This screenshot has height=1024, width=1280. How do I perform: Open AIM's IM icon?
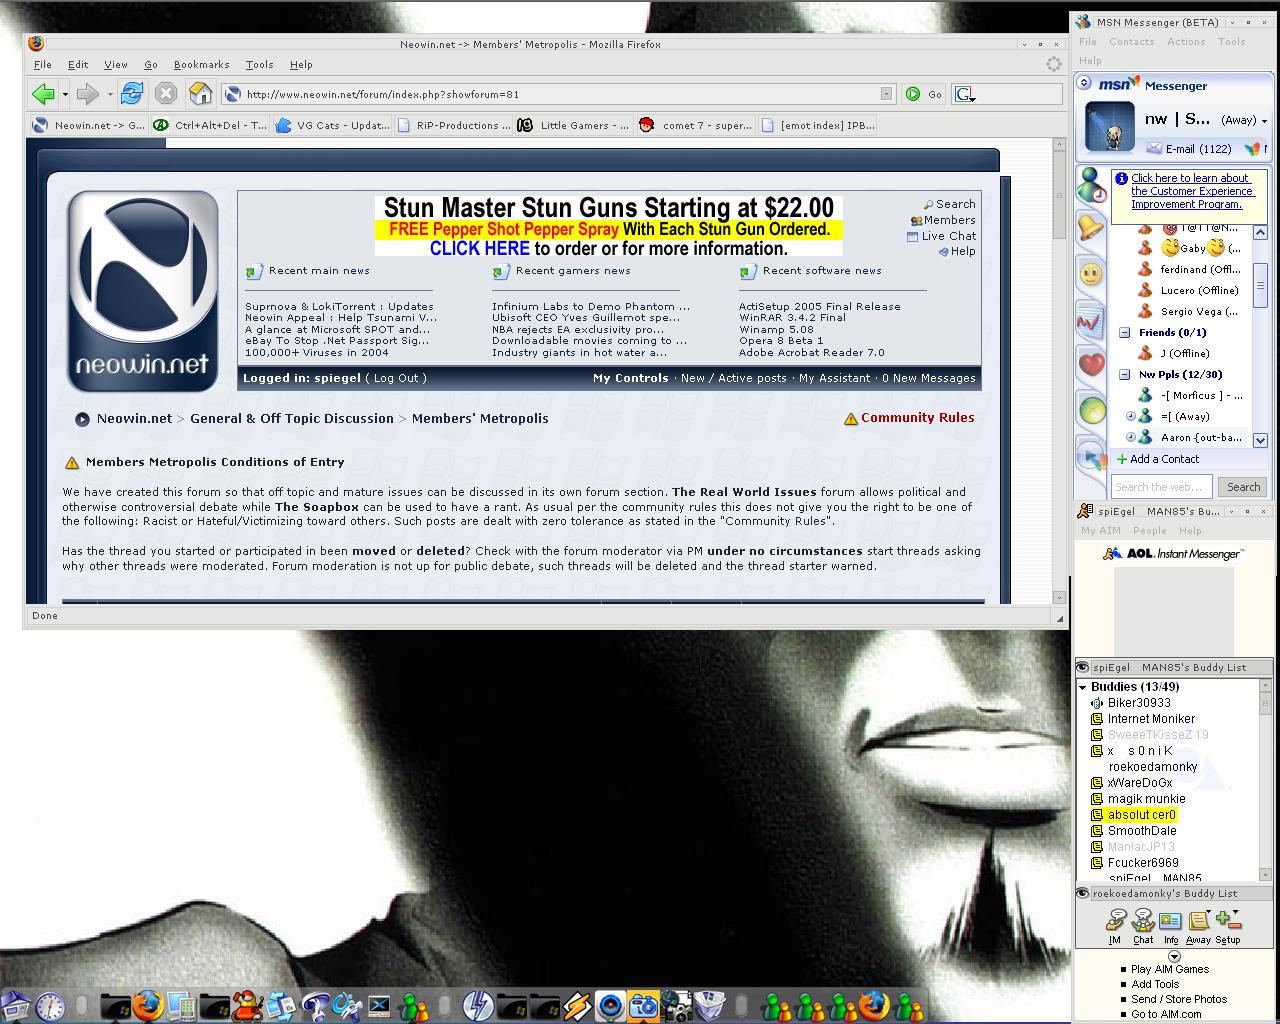coord(1115,925)
